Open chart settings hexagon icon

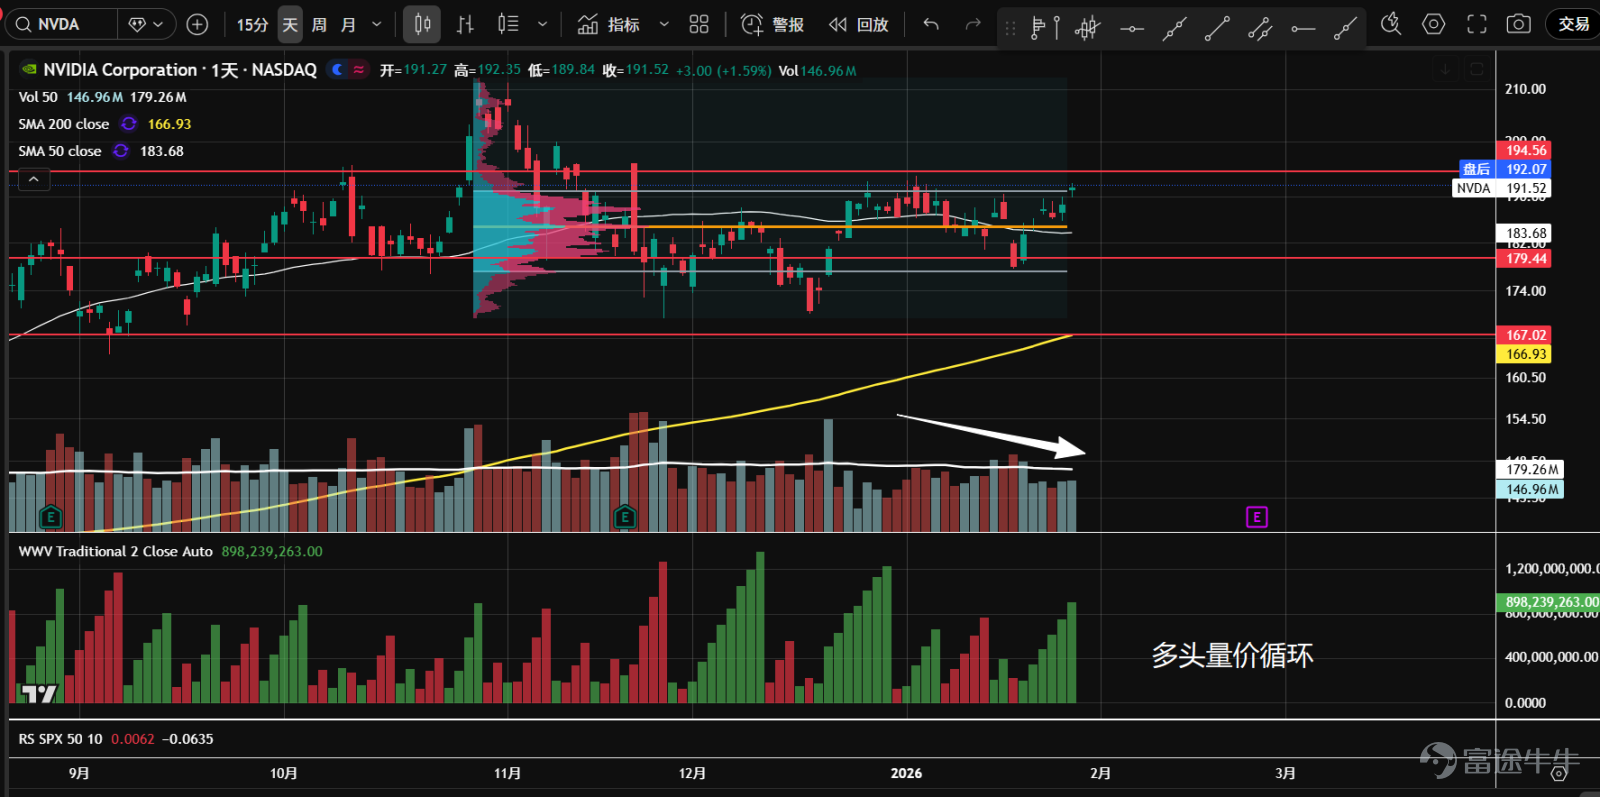(x=1434, y=24)
